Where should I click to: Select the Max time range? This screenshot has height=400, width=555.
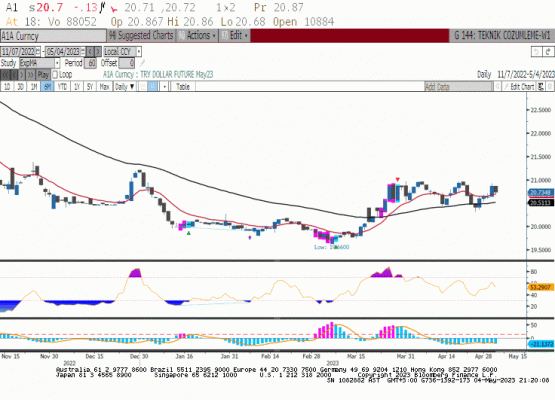(x=104, y=87)
